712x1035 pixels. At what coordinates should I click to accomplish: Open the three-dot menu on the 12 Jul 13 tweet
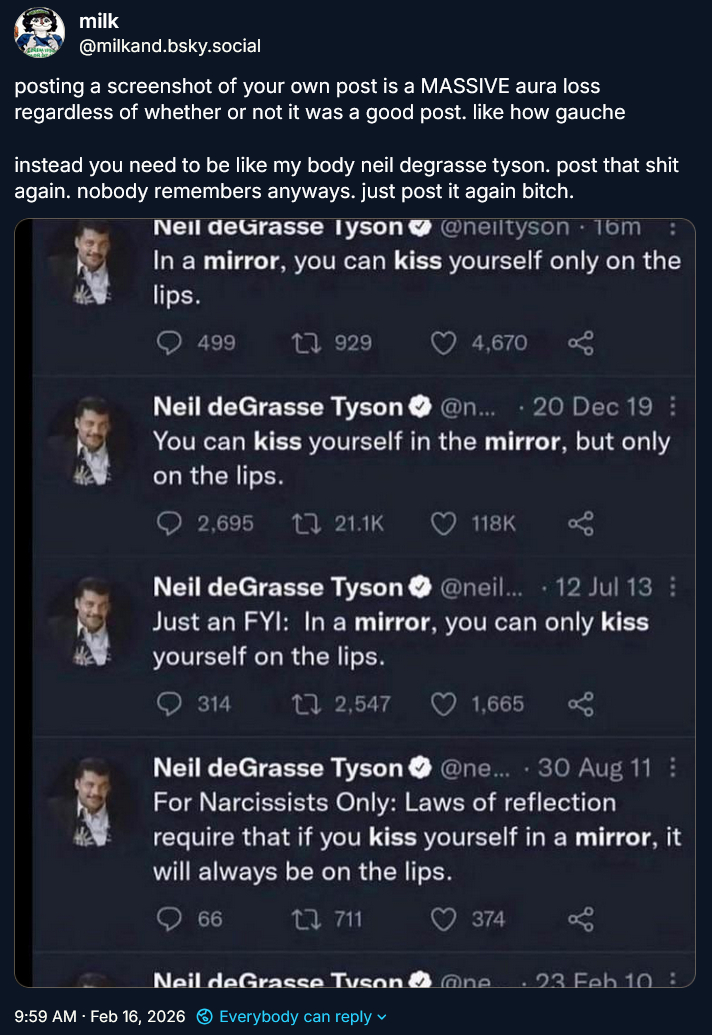[x=672, y=586]
